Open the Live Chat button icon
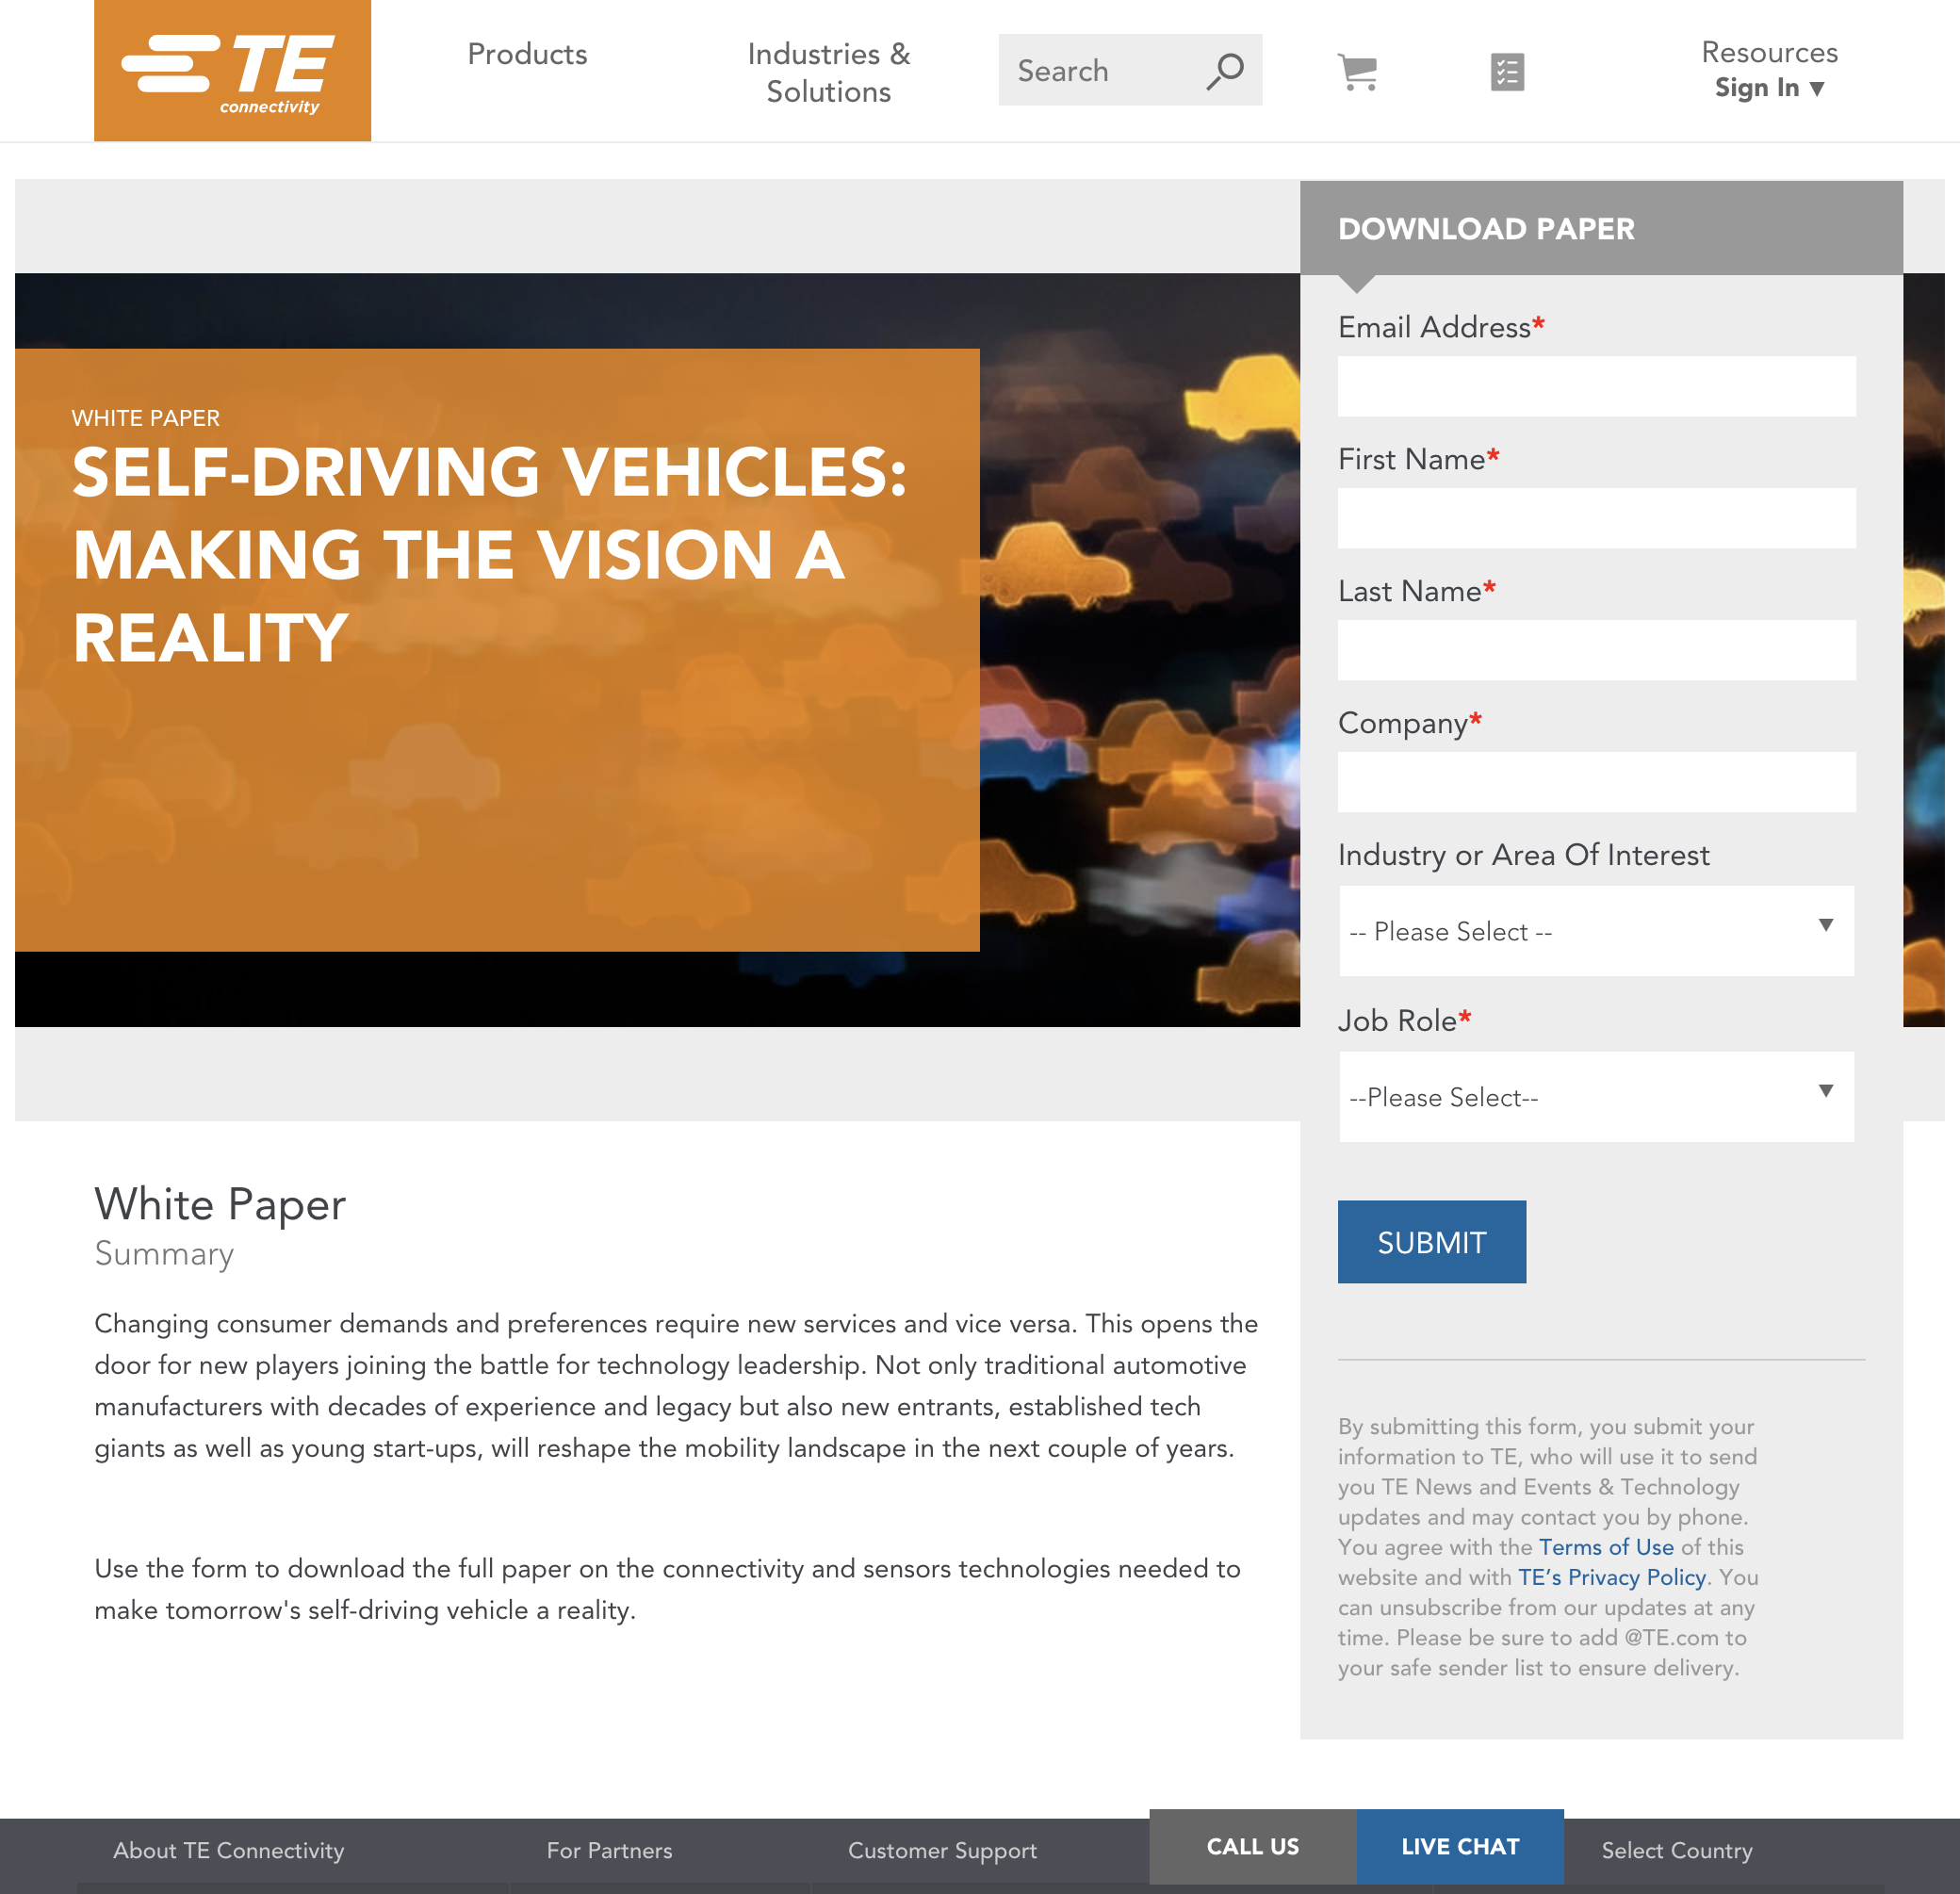 tap(1460, 1847)
